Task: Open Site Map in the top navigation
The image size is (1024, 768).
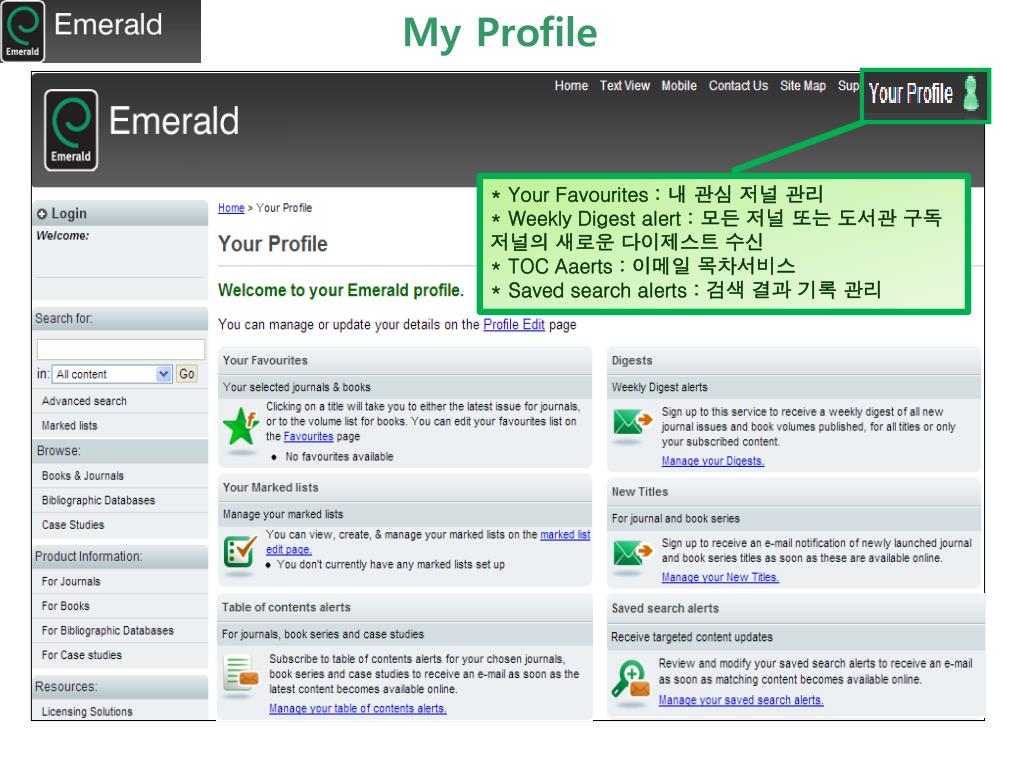Action: point(803,86)
